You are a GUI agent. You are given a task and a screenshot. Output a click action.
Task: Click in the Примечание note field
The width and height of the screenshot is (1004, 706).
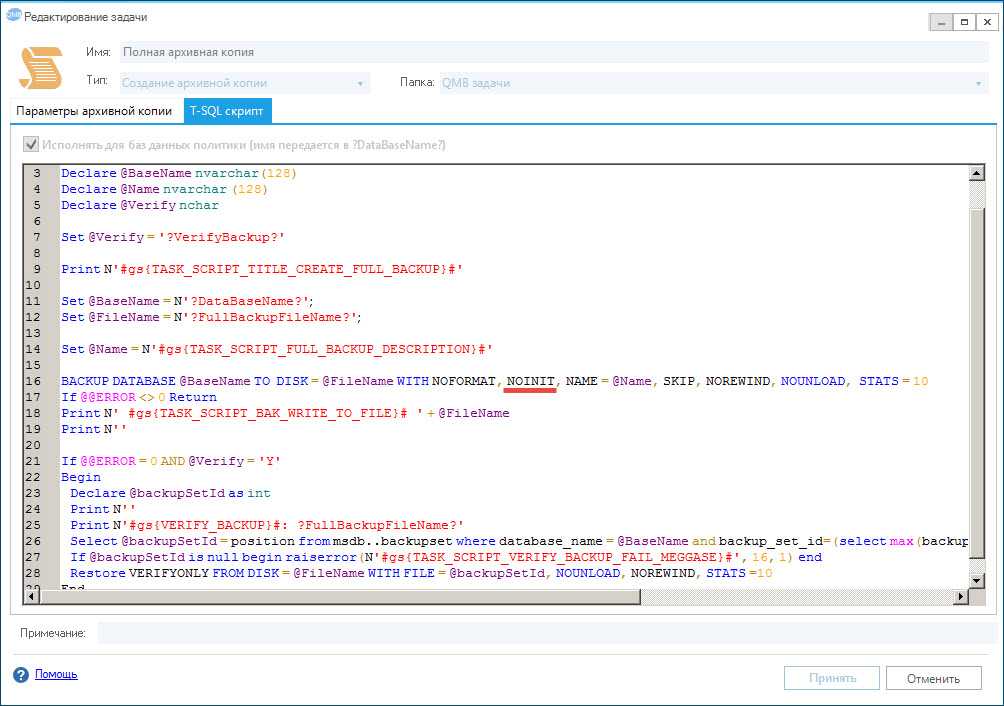(x=546, y=633)
